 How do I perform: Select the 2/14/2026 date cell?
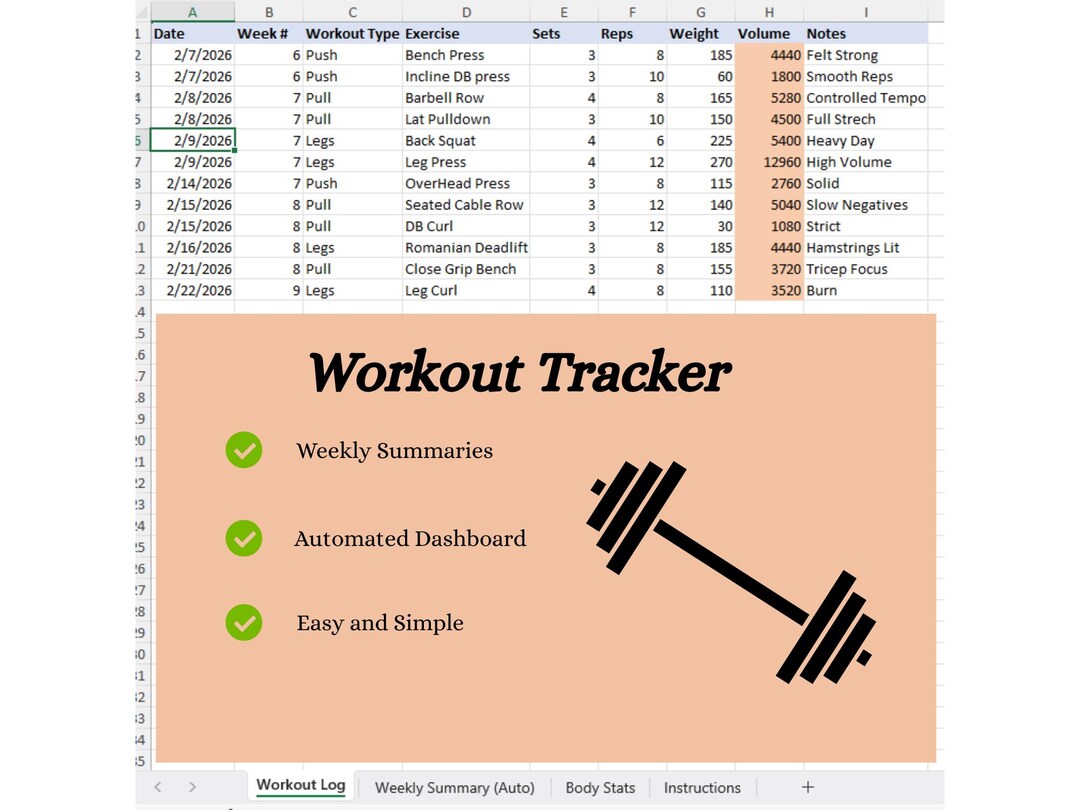pos(192,183)
